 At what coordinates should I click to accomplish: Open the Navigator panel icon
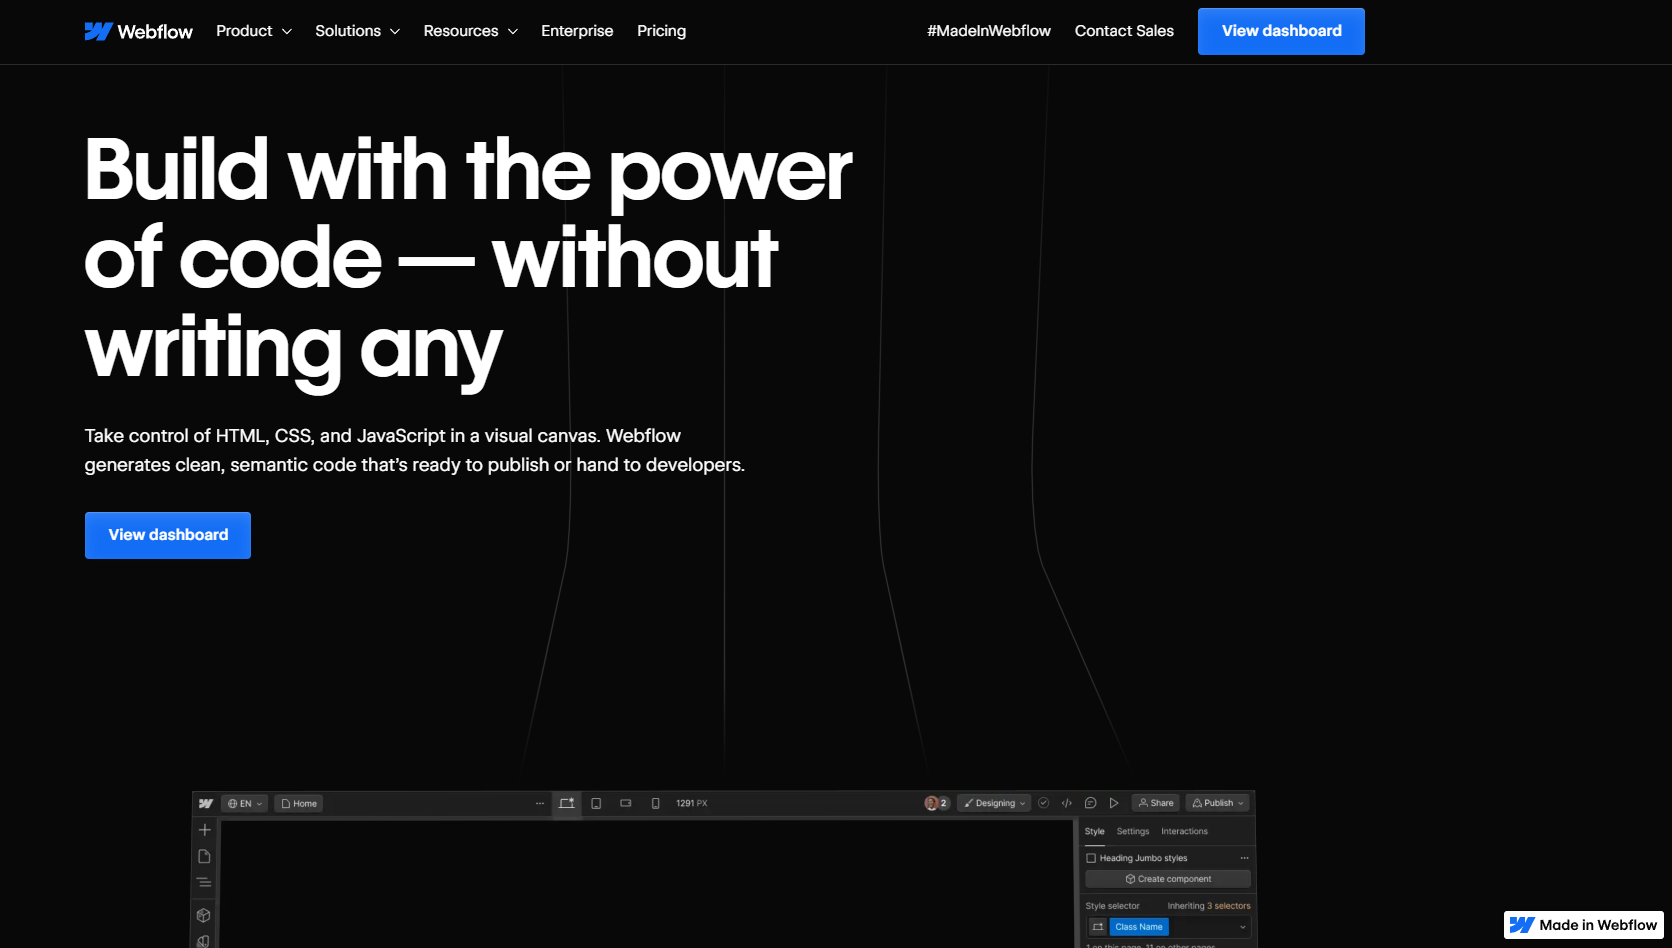[x=204, y=882]
